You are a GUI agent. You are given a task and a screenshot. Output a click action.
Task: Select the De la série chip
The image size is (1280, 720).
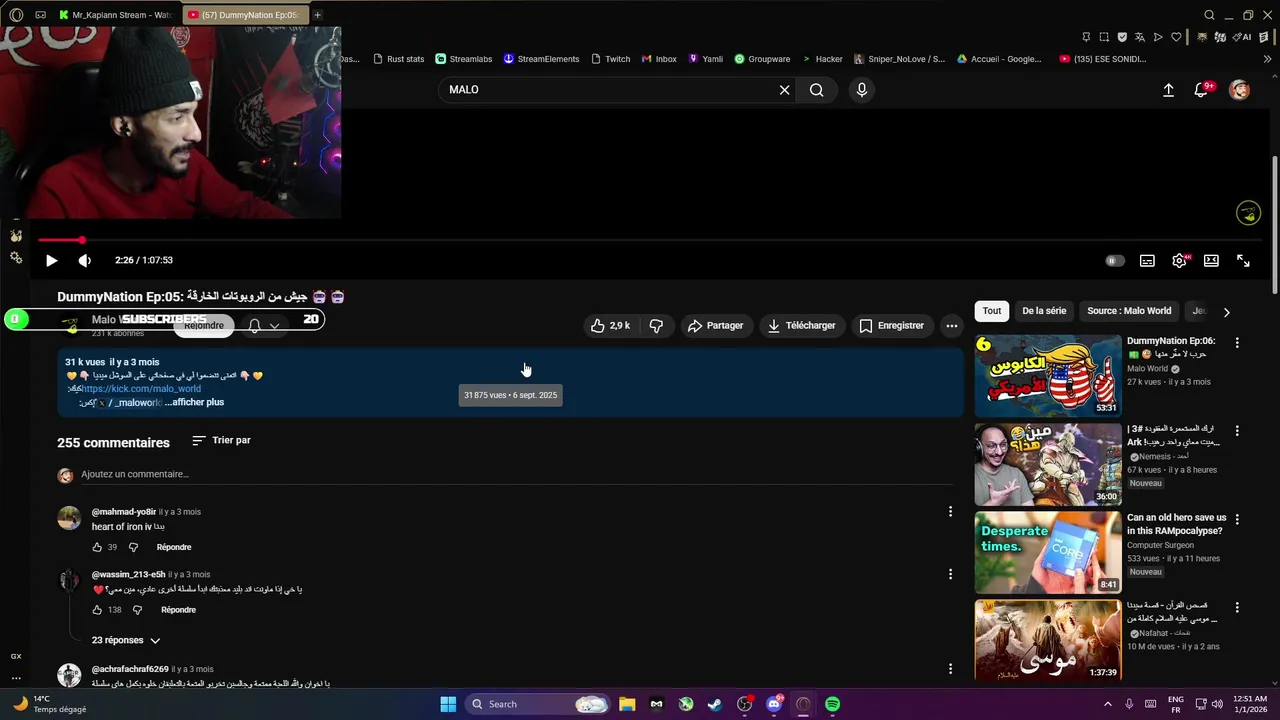[1044, 311]
